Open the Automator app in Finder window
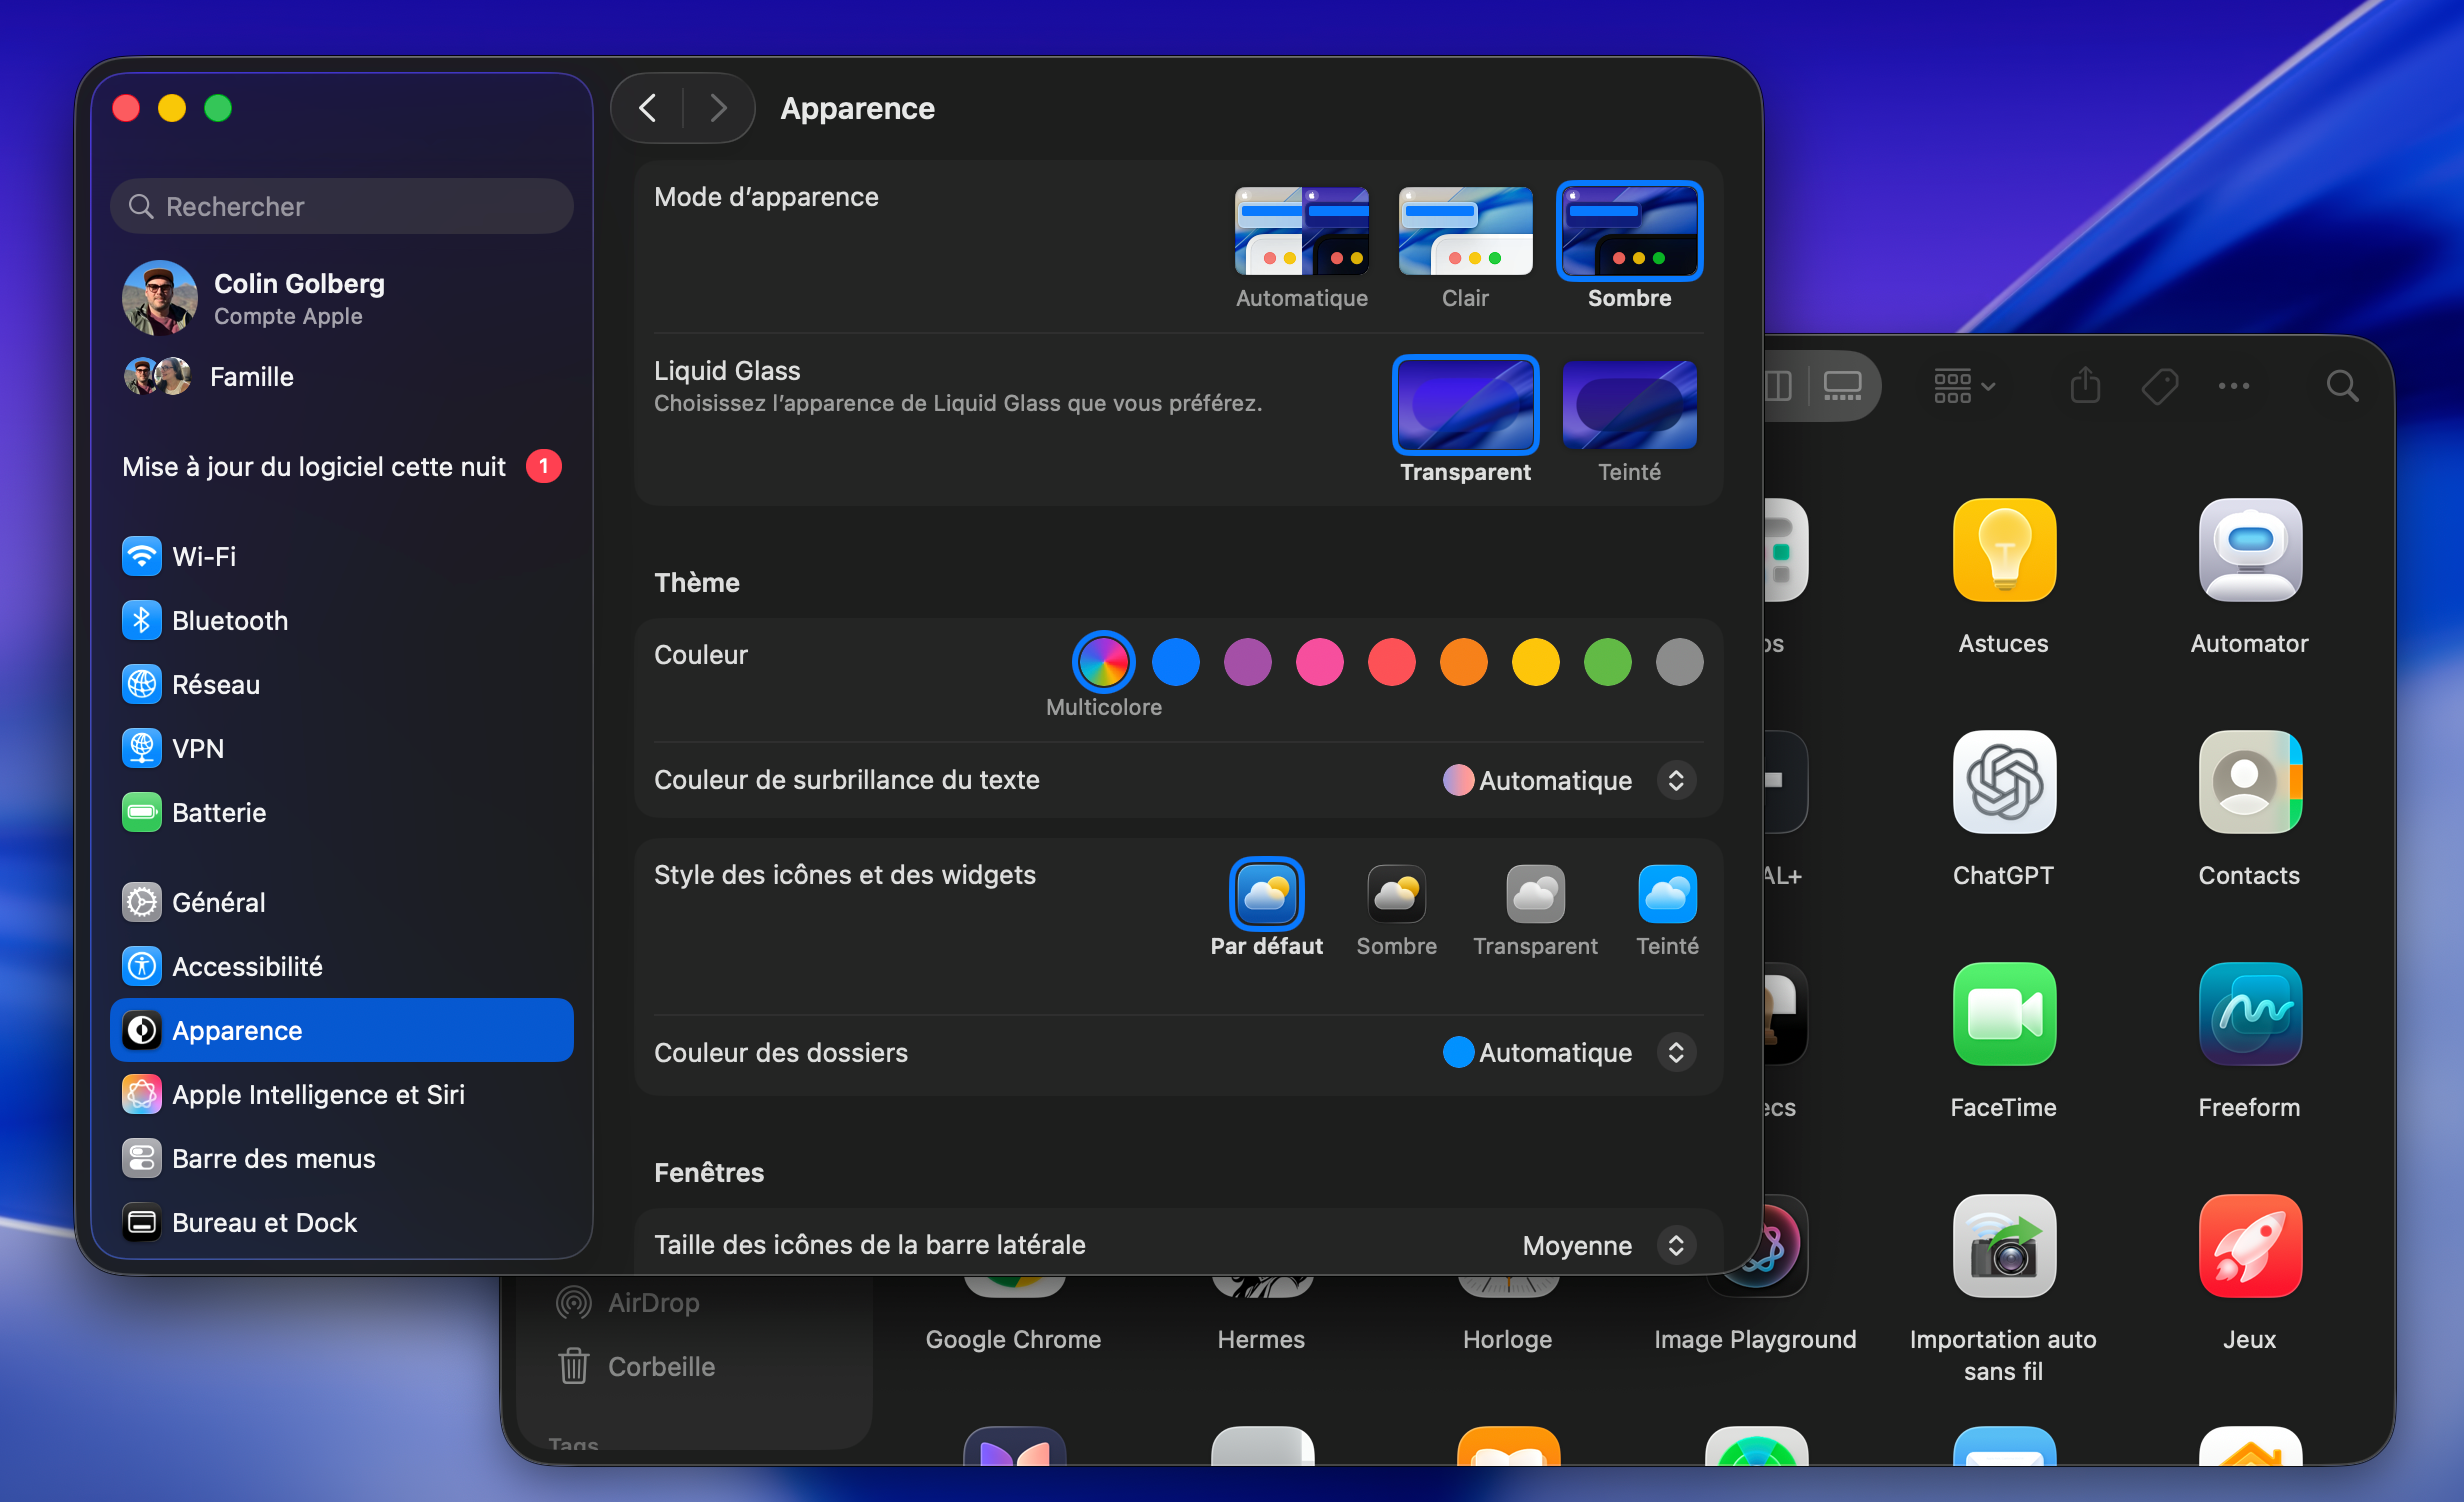This screenshot has width=2464, height=1502. pos(2250,551)
